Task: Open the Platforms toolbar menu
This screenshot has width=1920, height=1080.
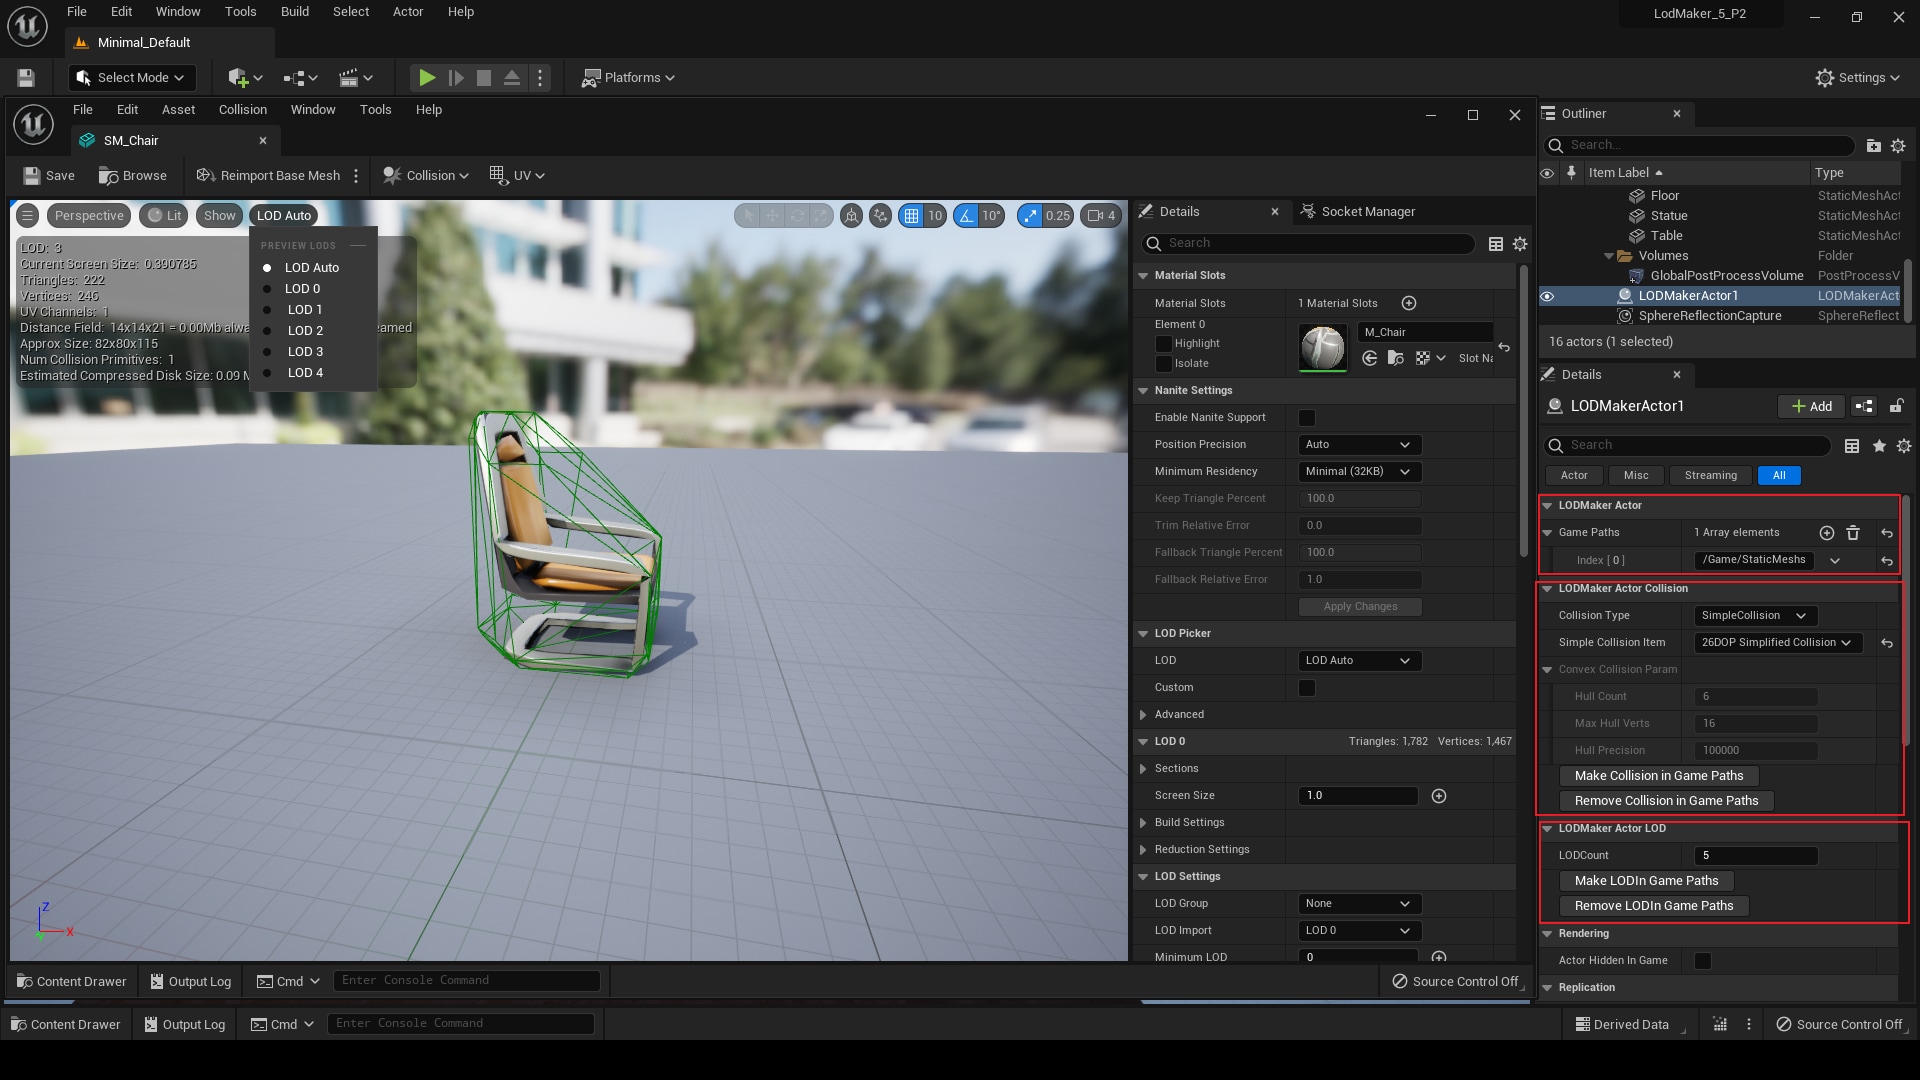Action: tap(627, 77)
